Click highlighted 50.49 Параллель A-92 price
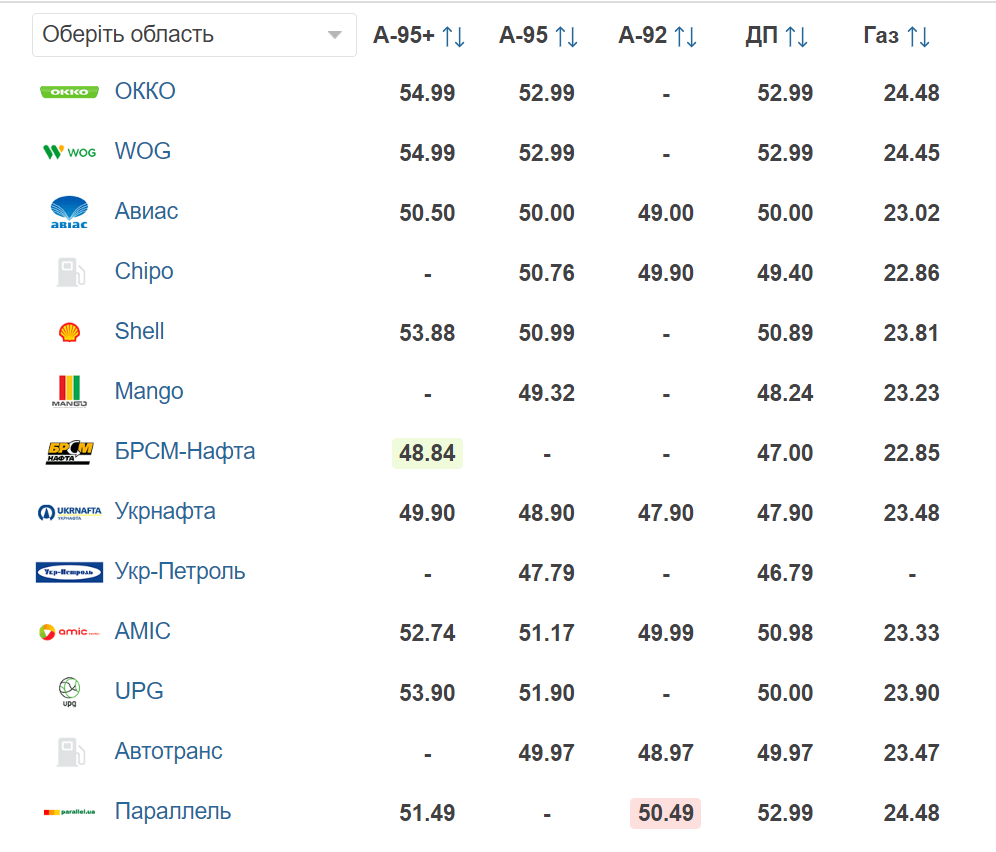996x852 pixels. (x=665, y=813)
